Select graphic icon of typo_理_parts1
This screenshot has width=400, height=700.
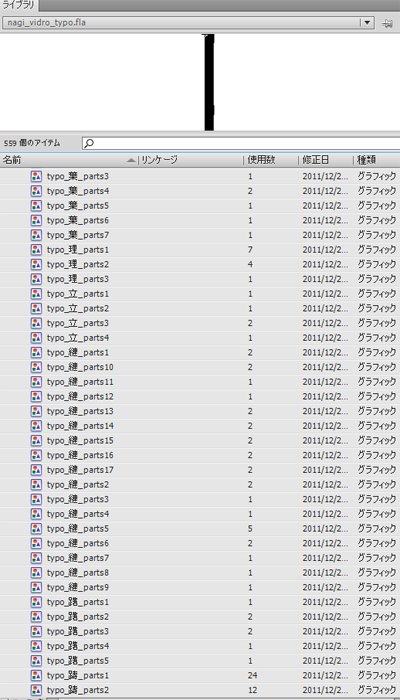[x=36, y=250]
